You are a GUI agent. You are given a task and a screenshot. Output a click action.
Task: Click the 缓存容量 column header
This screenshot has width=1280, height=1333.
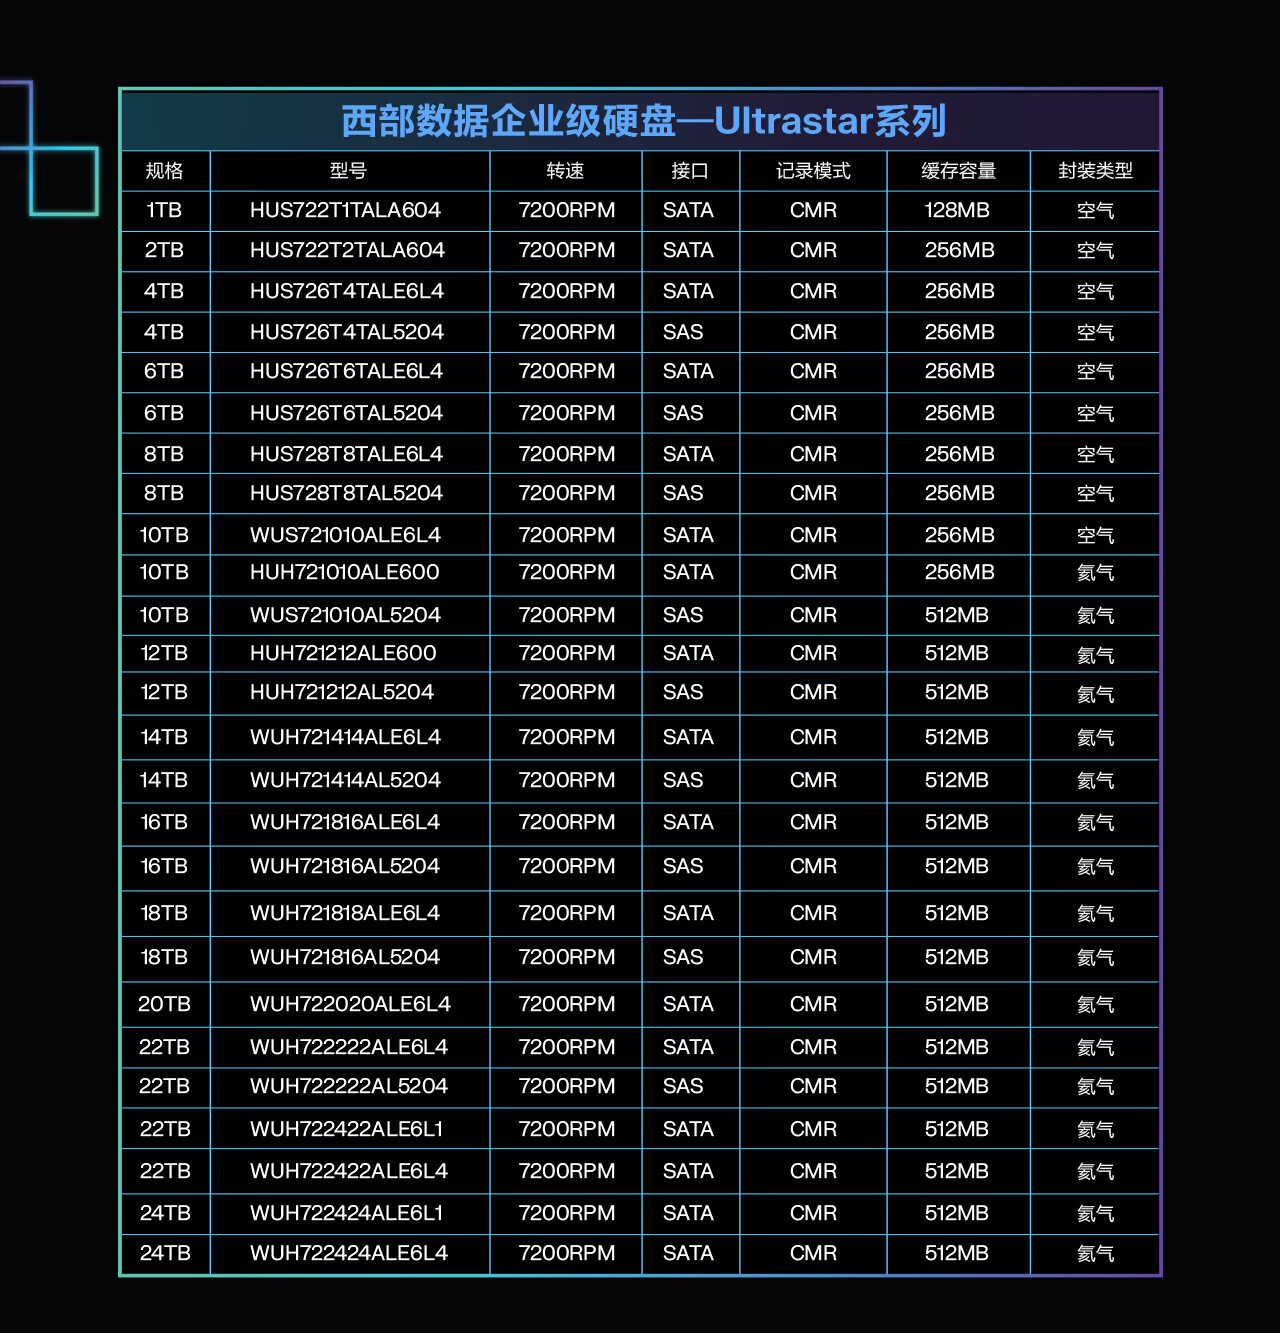(958, 171)
